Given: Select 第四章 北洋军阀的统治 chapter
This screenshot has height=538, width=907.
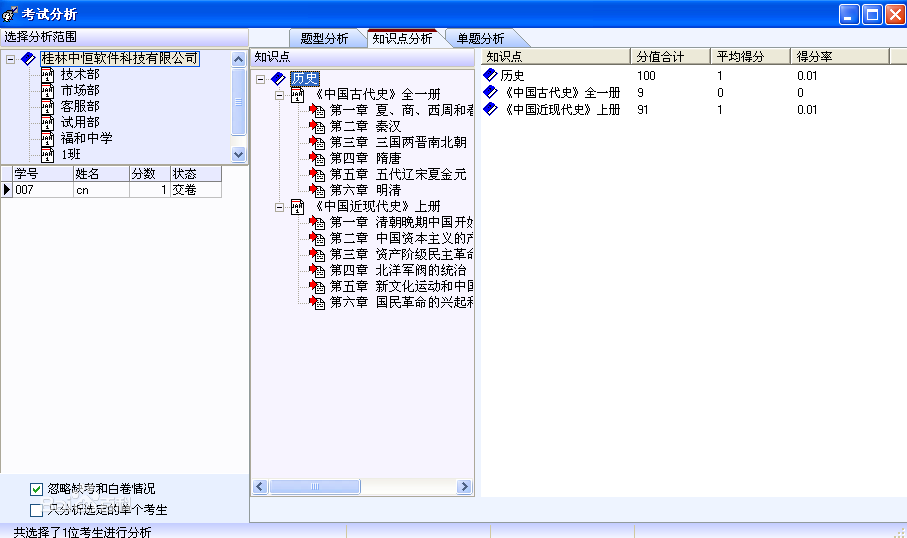Looking at the screenshot, I should (x=398, y=270).
